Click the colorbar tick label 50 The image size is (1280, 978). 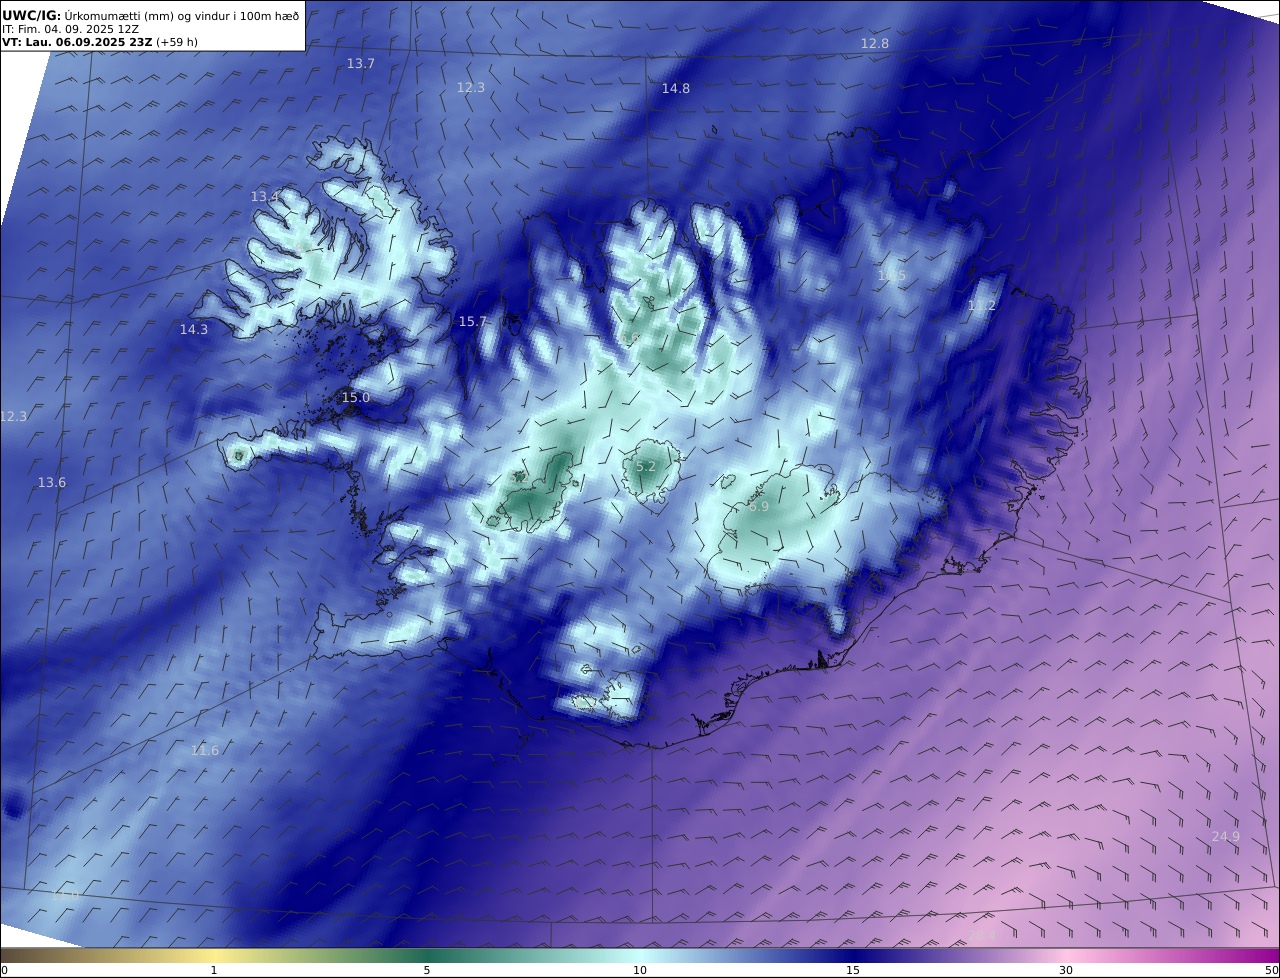coord(1272,970)
